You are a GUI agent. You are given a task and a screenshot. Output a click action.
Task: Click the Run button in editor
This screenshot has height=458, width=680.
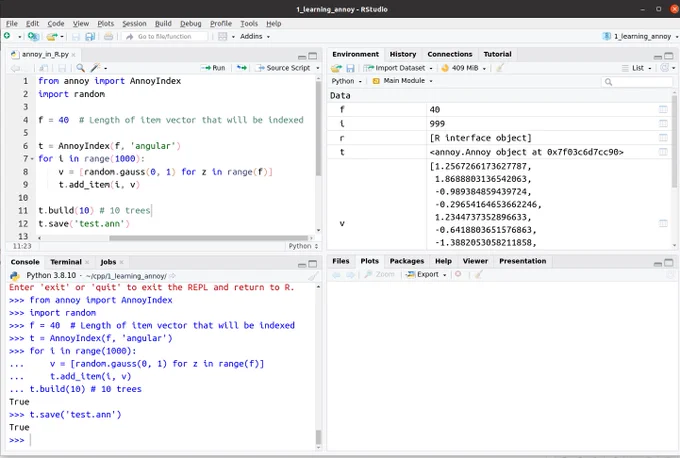(x=213, y=68)
